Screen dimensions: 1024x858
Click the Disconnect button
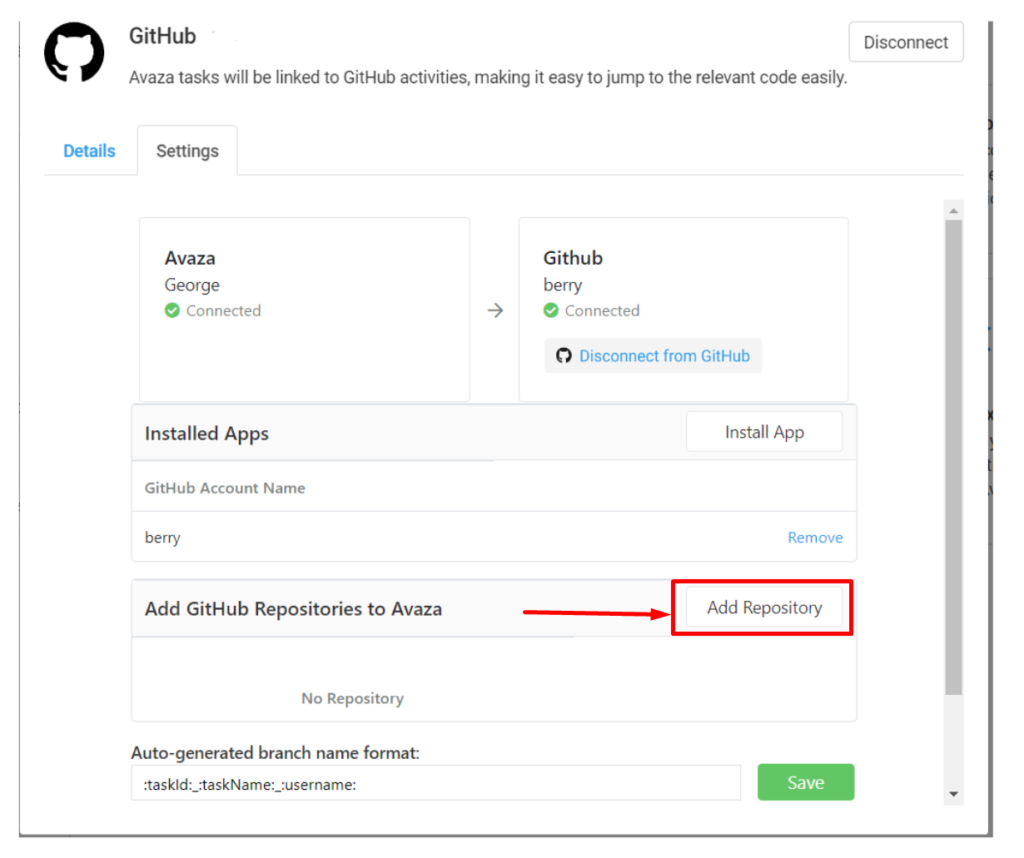coord(906,42)
